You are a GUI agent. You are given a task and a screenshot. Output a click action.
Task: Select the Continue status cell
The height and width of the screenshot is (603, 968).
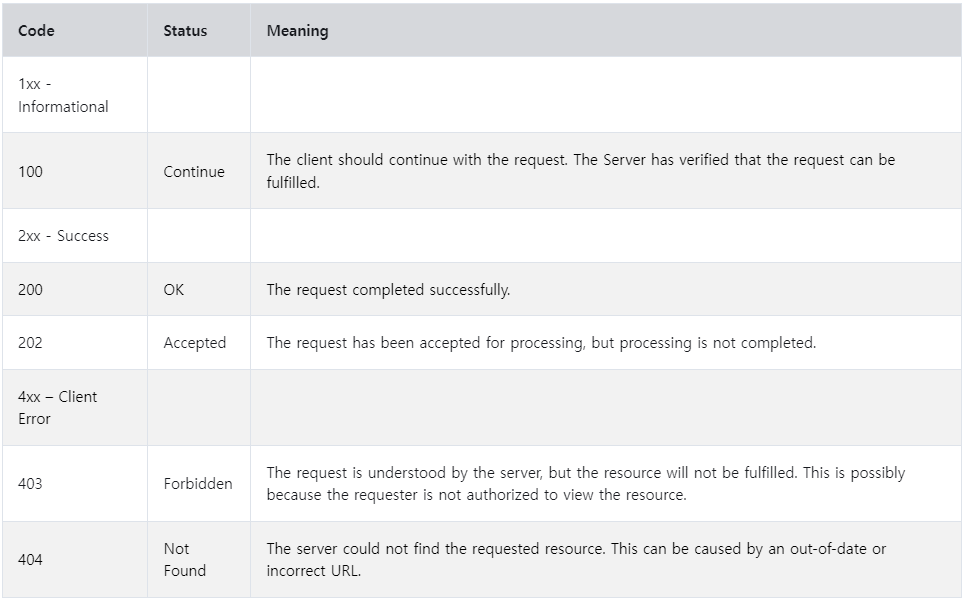coord(194,172)
